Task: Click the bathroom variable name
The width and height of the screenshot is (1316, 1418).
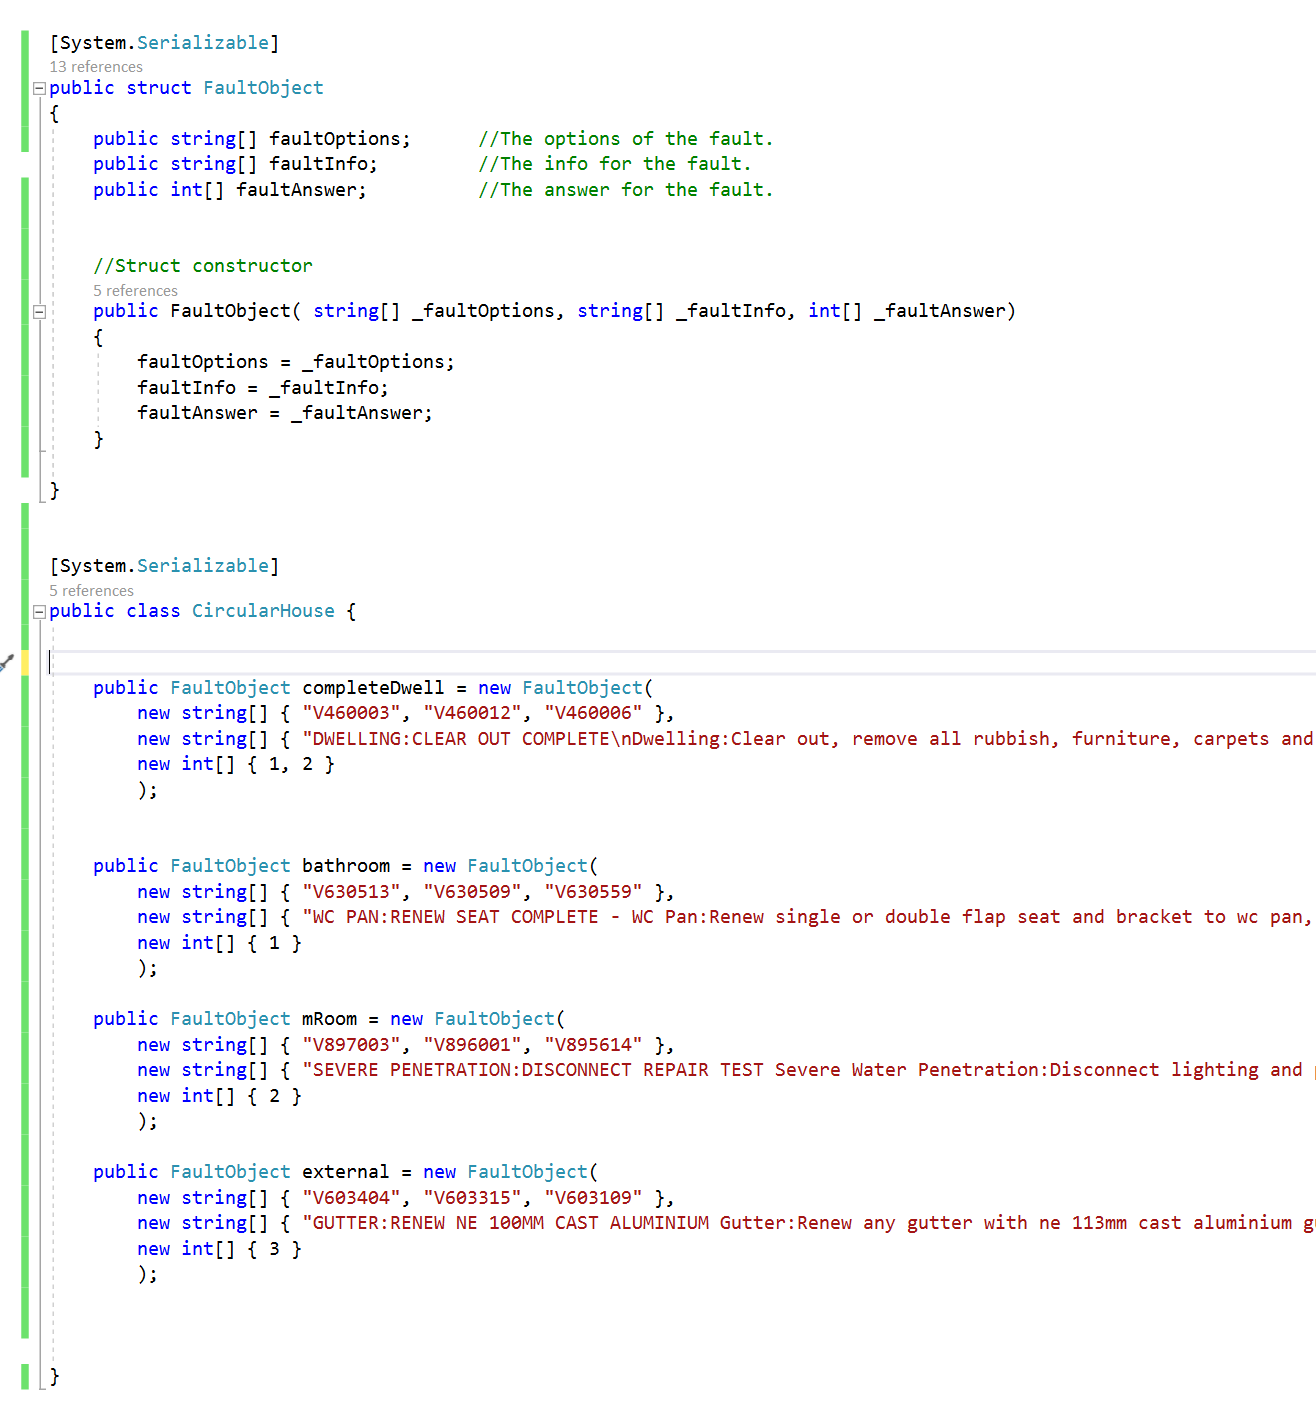Action: [346, 866]
